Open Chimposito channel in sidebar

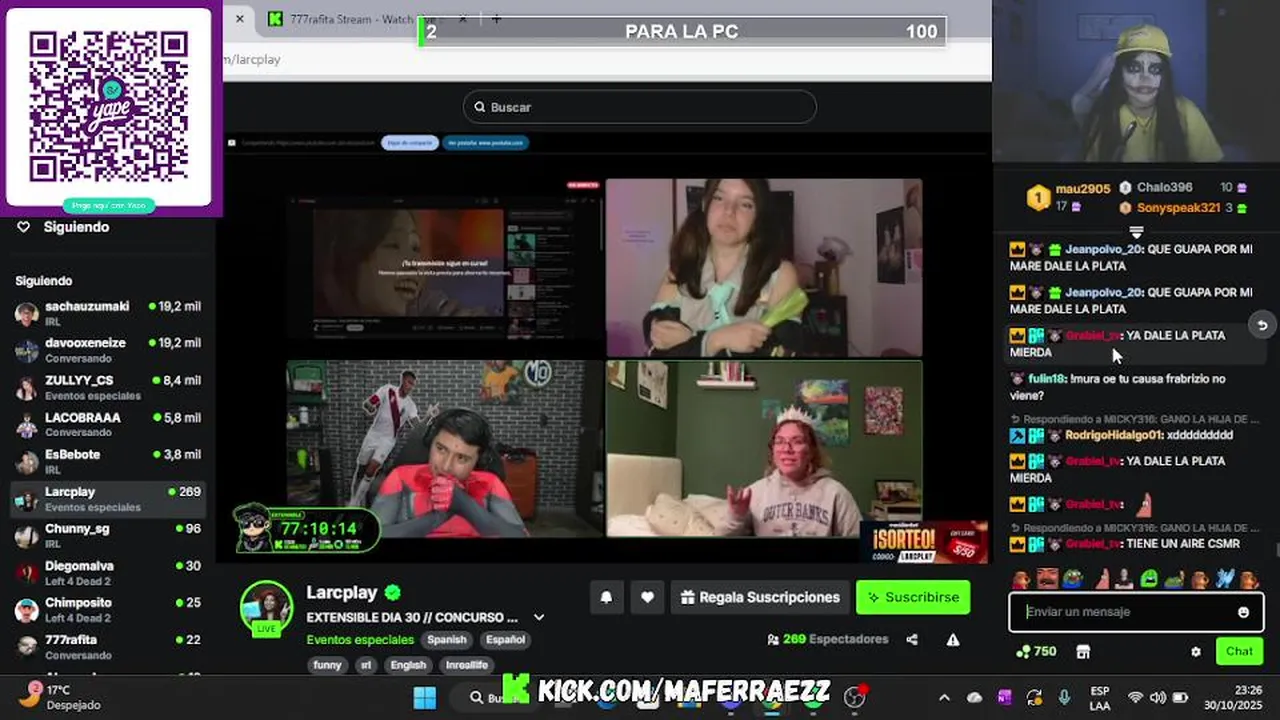pos(108,610)
